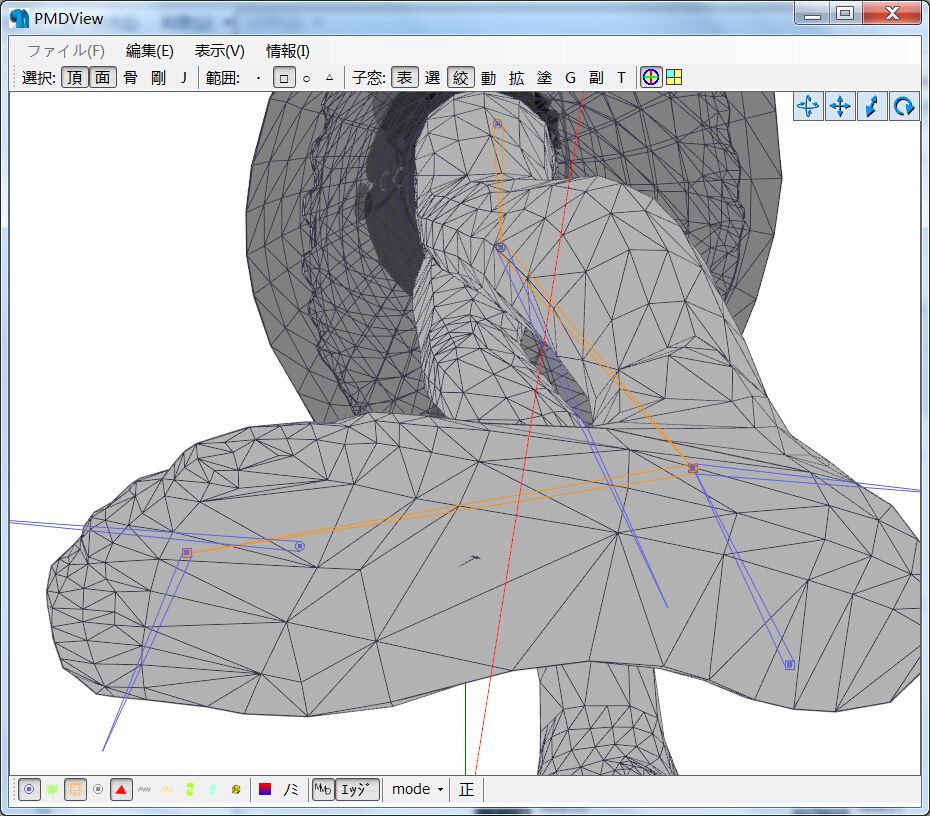The height and width of the screenshot is (816, 930).
Task: Click the rotate view icon in viewport
Action: click(905, 106)
